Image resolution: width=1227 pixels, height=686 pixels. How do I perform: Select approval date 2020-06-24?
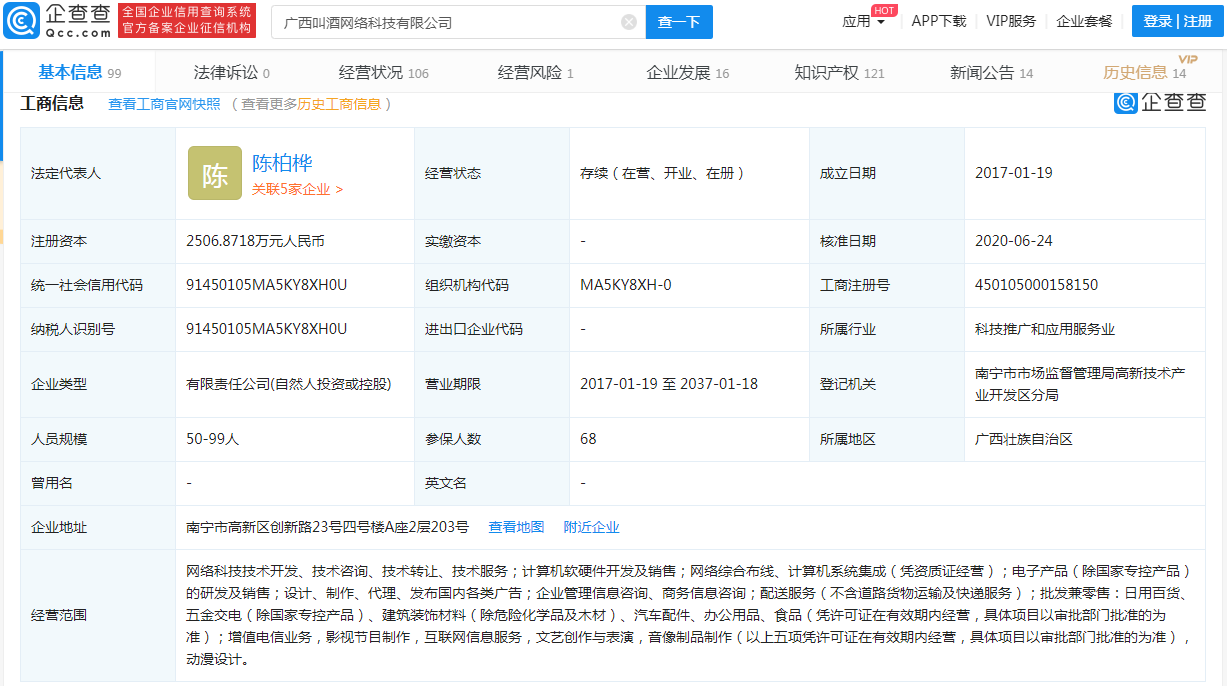[x=1014, y=241]
